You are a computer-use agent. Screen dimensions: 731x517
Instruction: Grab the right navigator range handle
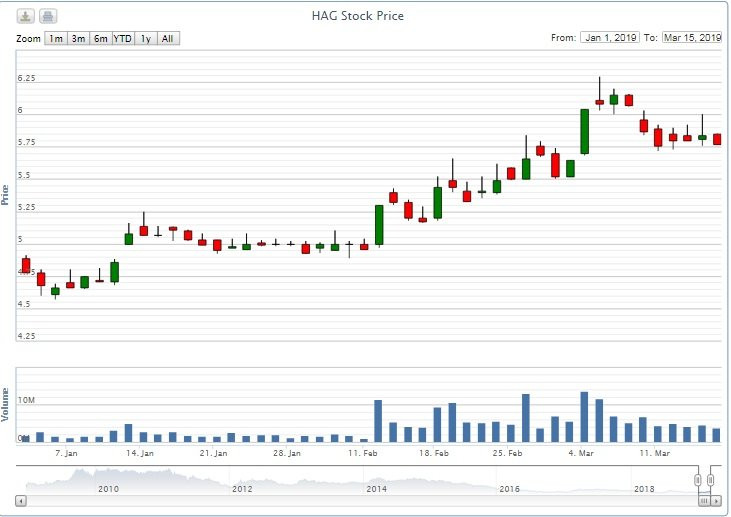coord(710,480)
